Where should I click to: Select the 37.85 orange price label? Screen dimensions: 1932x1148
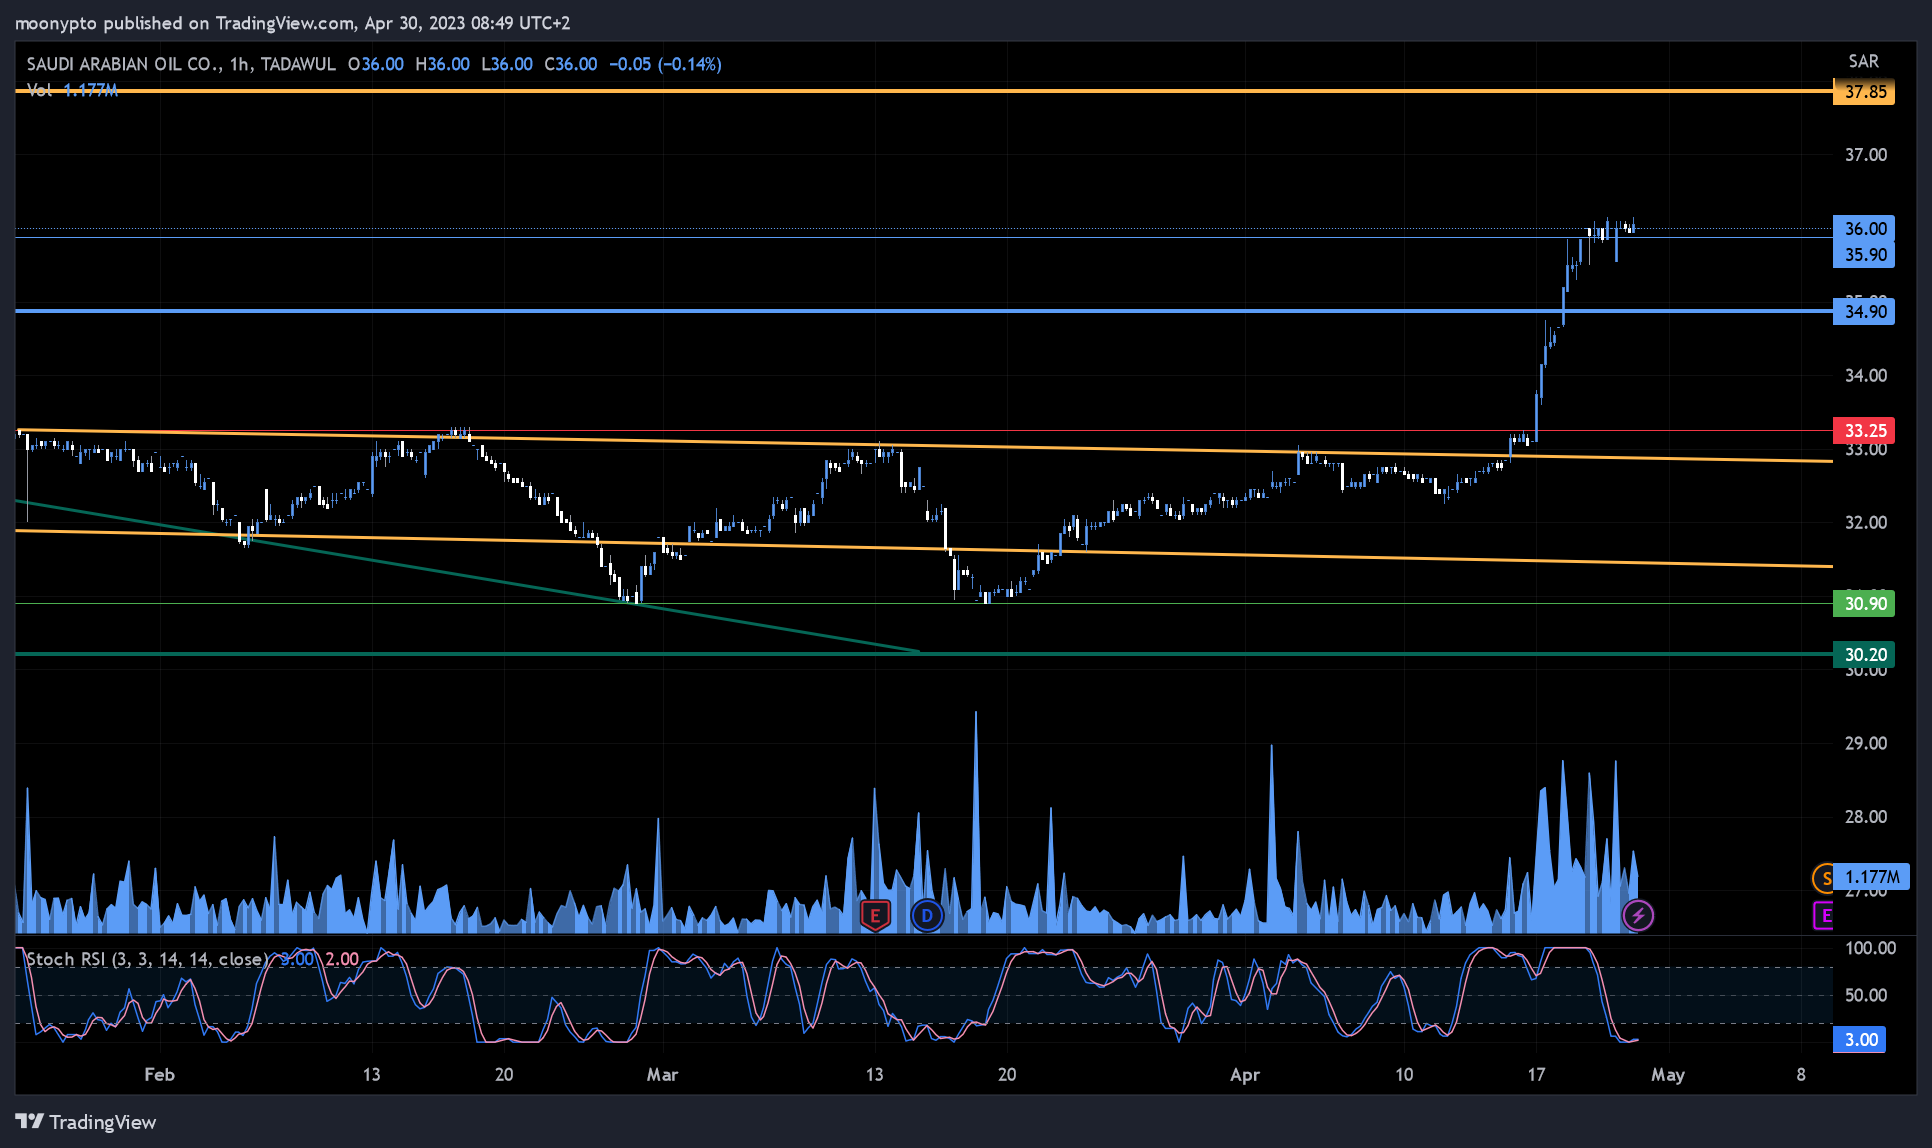point(1865,92)
